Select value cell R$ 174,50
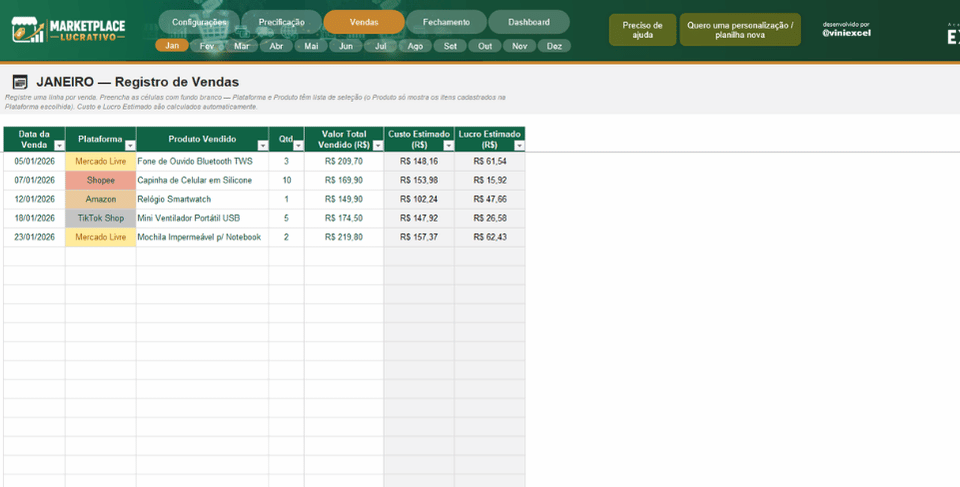Image resolution: width=960 pixels, height=487 pixels. click(x=344, y=219)
